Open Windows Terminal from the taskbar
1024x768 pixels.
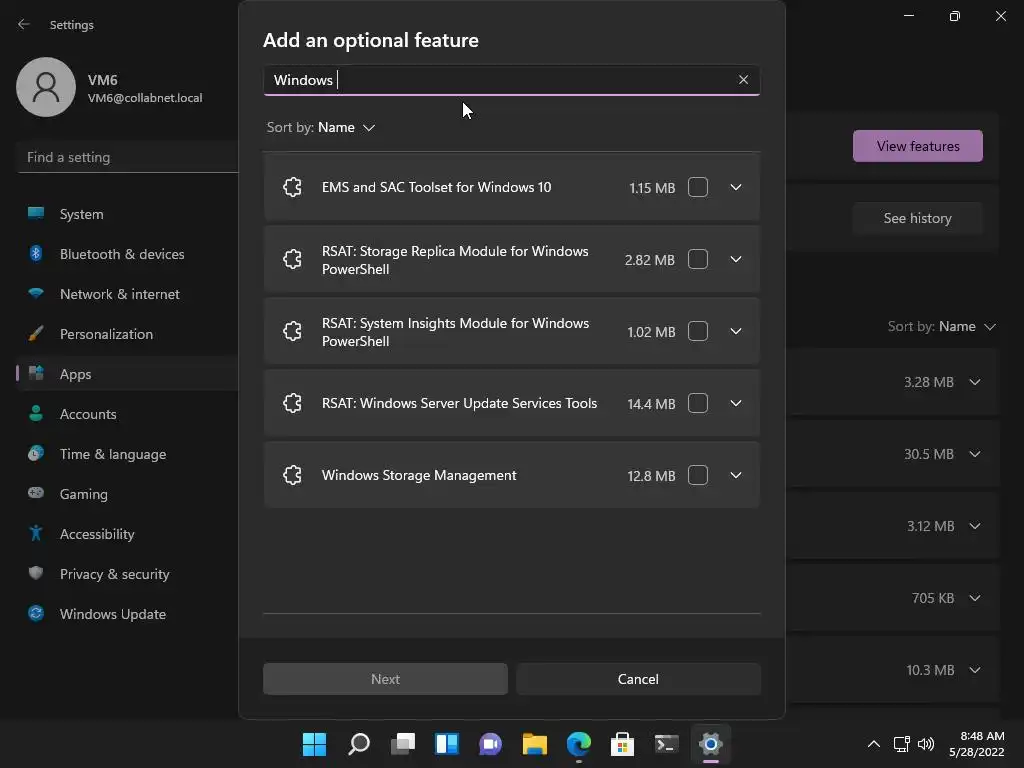pyautogui.click(x=666, y=744)
